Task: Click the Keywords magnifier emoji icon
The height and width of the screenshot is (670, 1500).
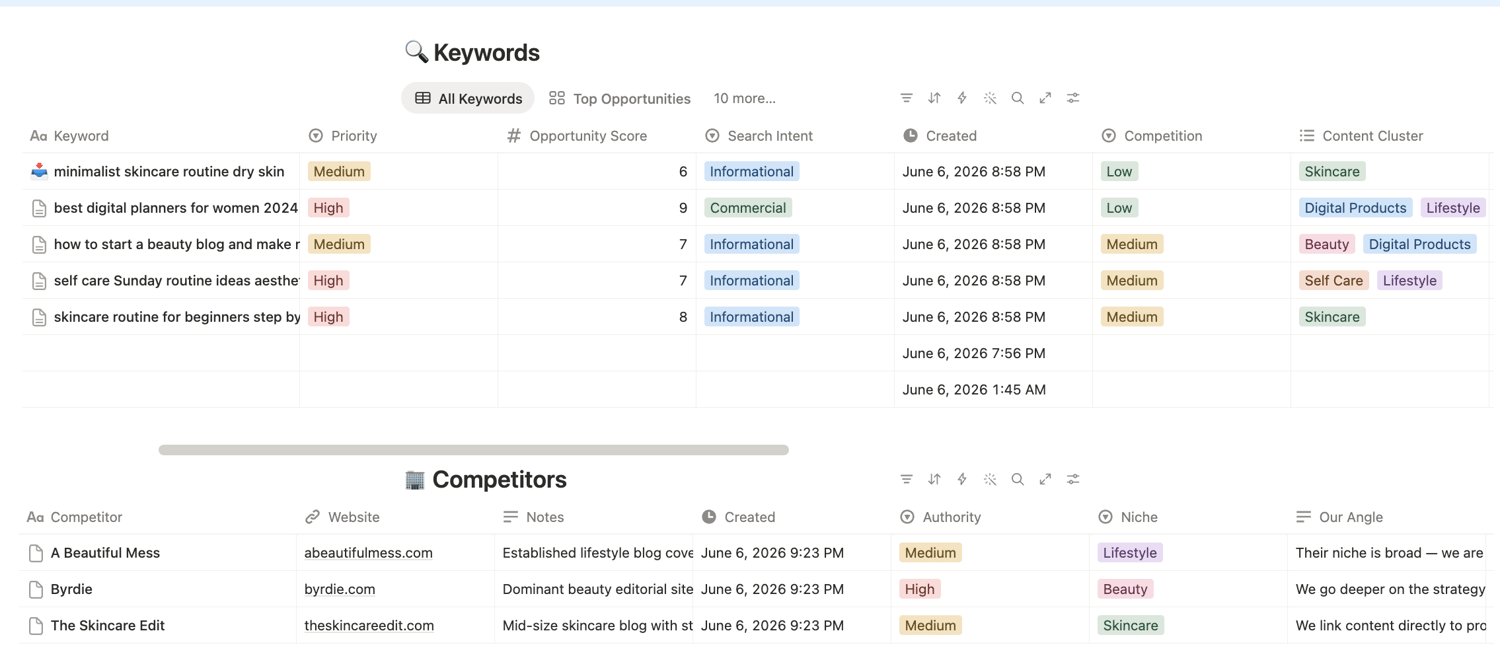Action: point(416,51)
